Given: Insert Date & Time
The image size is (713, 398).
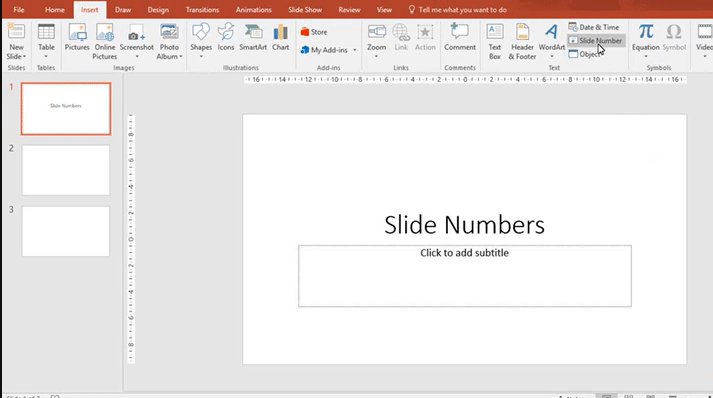Looking at the screenshot, I should (x=594, y=27).
